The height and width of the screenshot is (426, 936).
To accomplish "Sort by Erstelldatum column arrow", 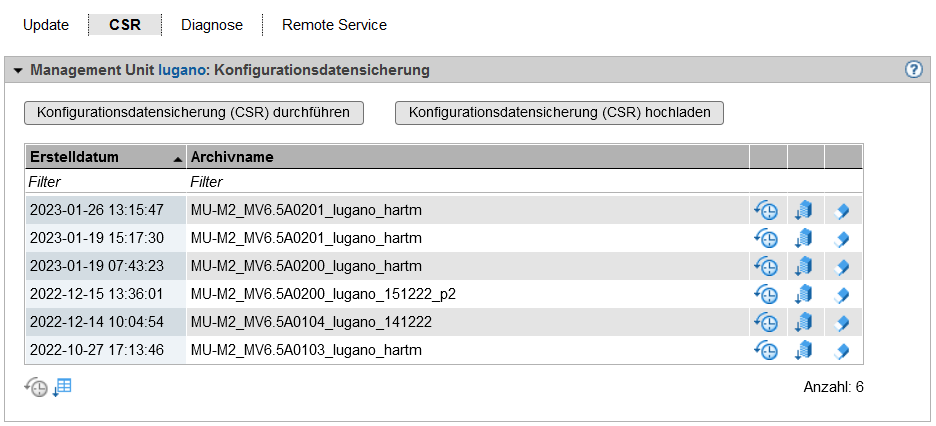I will 177,158.
